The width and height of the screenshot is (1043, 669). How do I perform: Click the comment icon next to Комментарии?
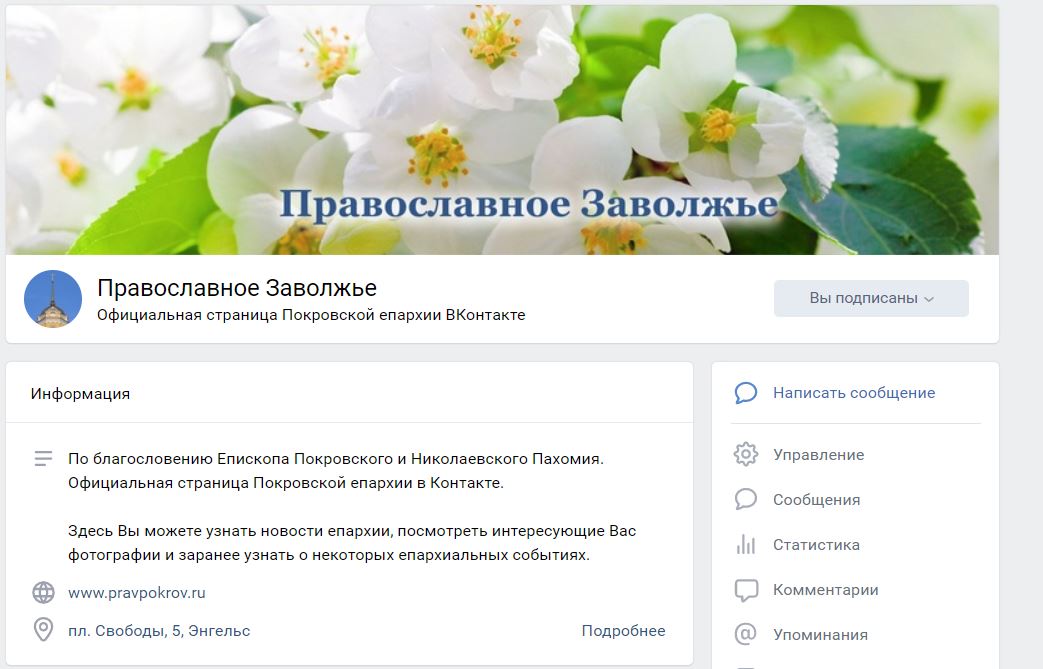point(746,590)
